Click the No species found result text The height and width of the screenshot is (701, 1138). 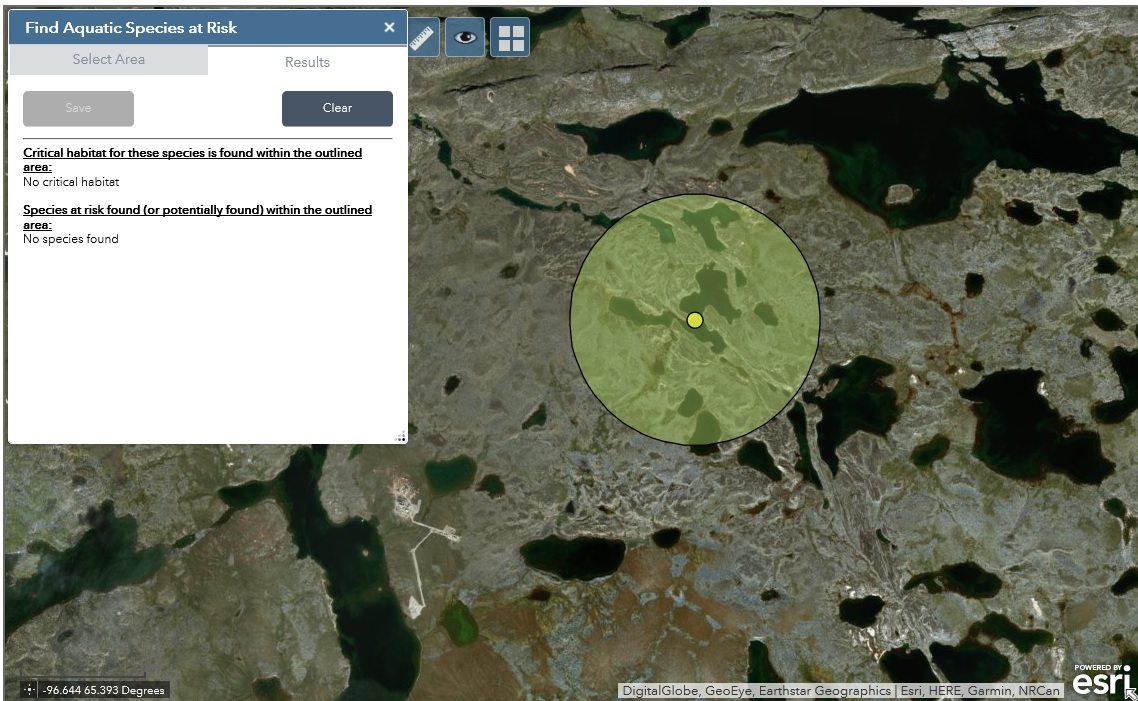tap(71, 239)
